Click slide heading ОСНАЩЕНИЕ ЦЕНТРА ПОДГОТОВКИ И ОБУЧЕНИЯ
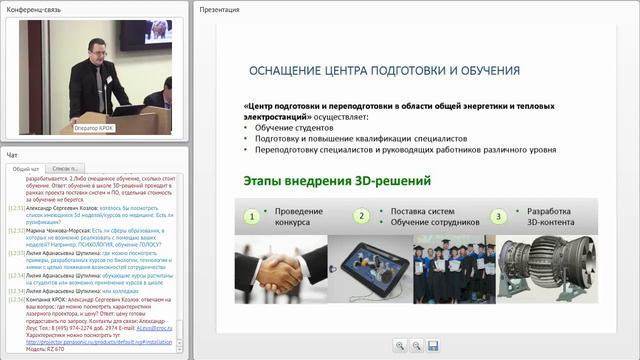Screen dimensions: 640x360 (384, 71)
